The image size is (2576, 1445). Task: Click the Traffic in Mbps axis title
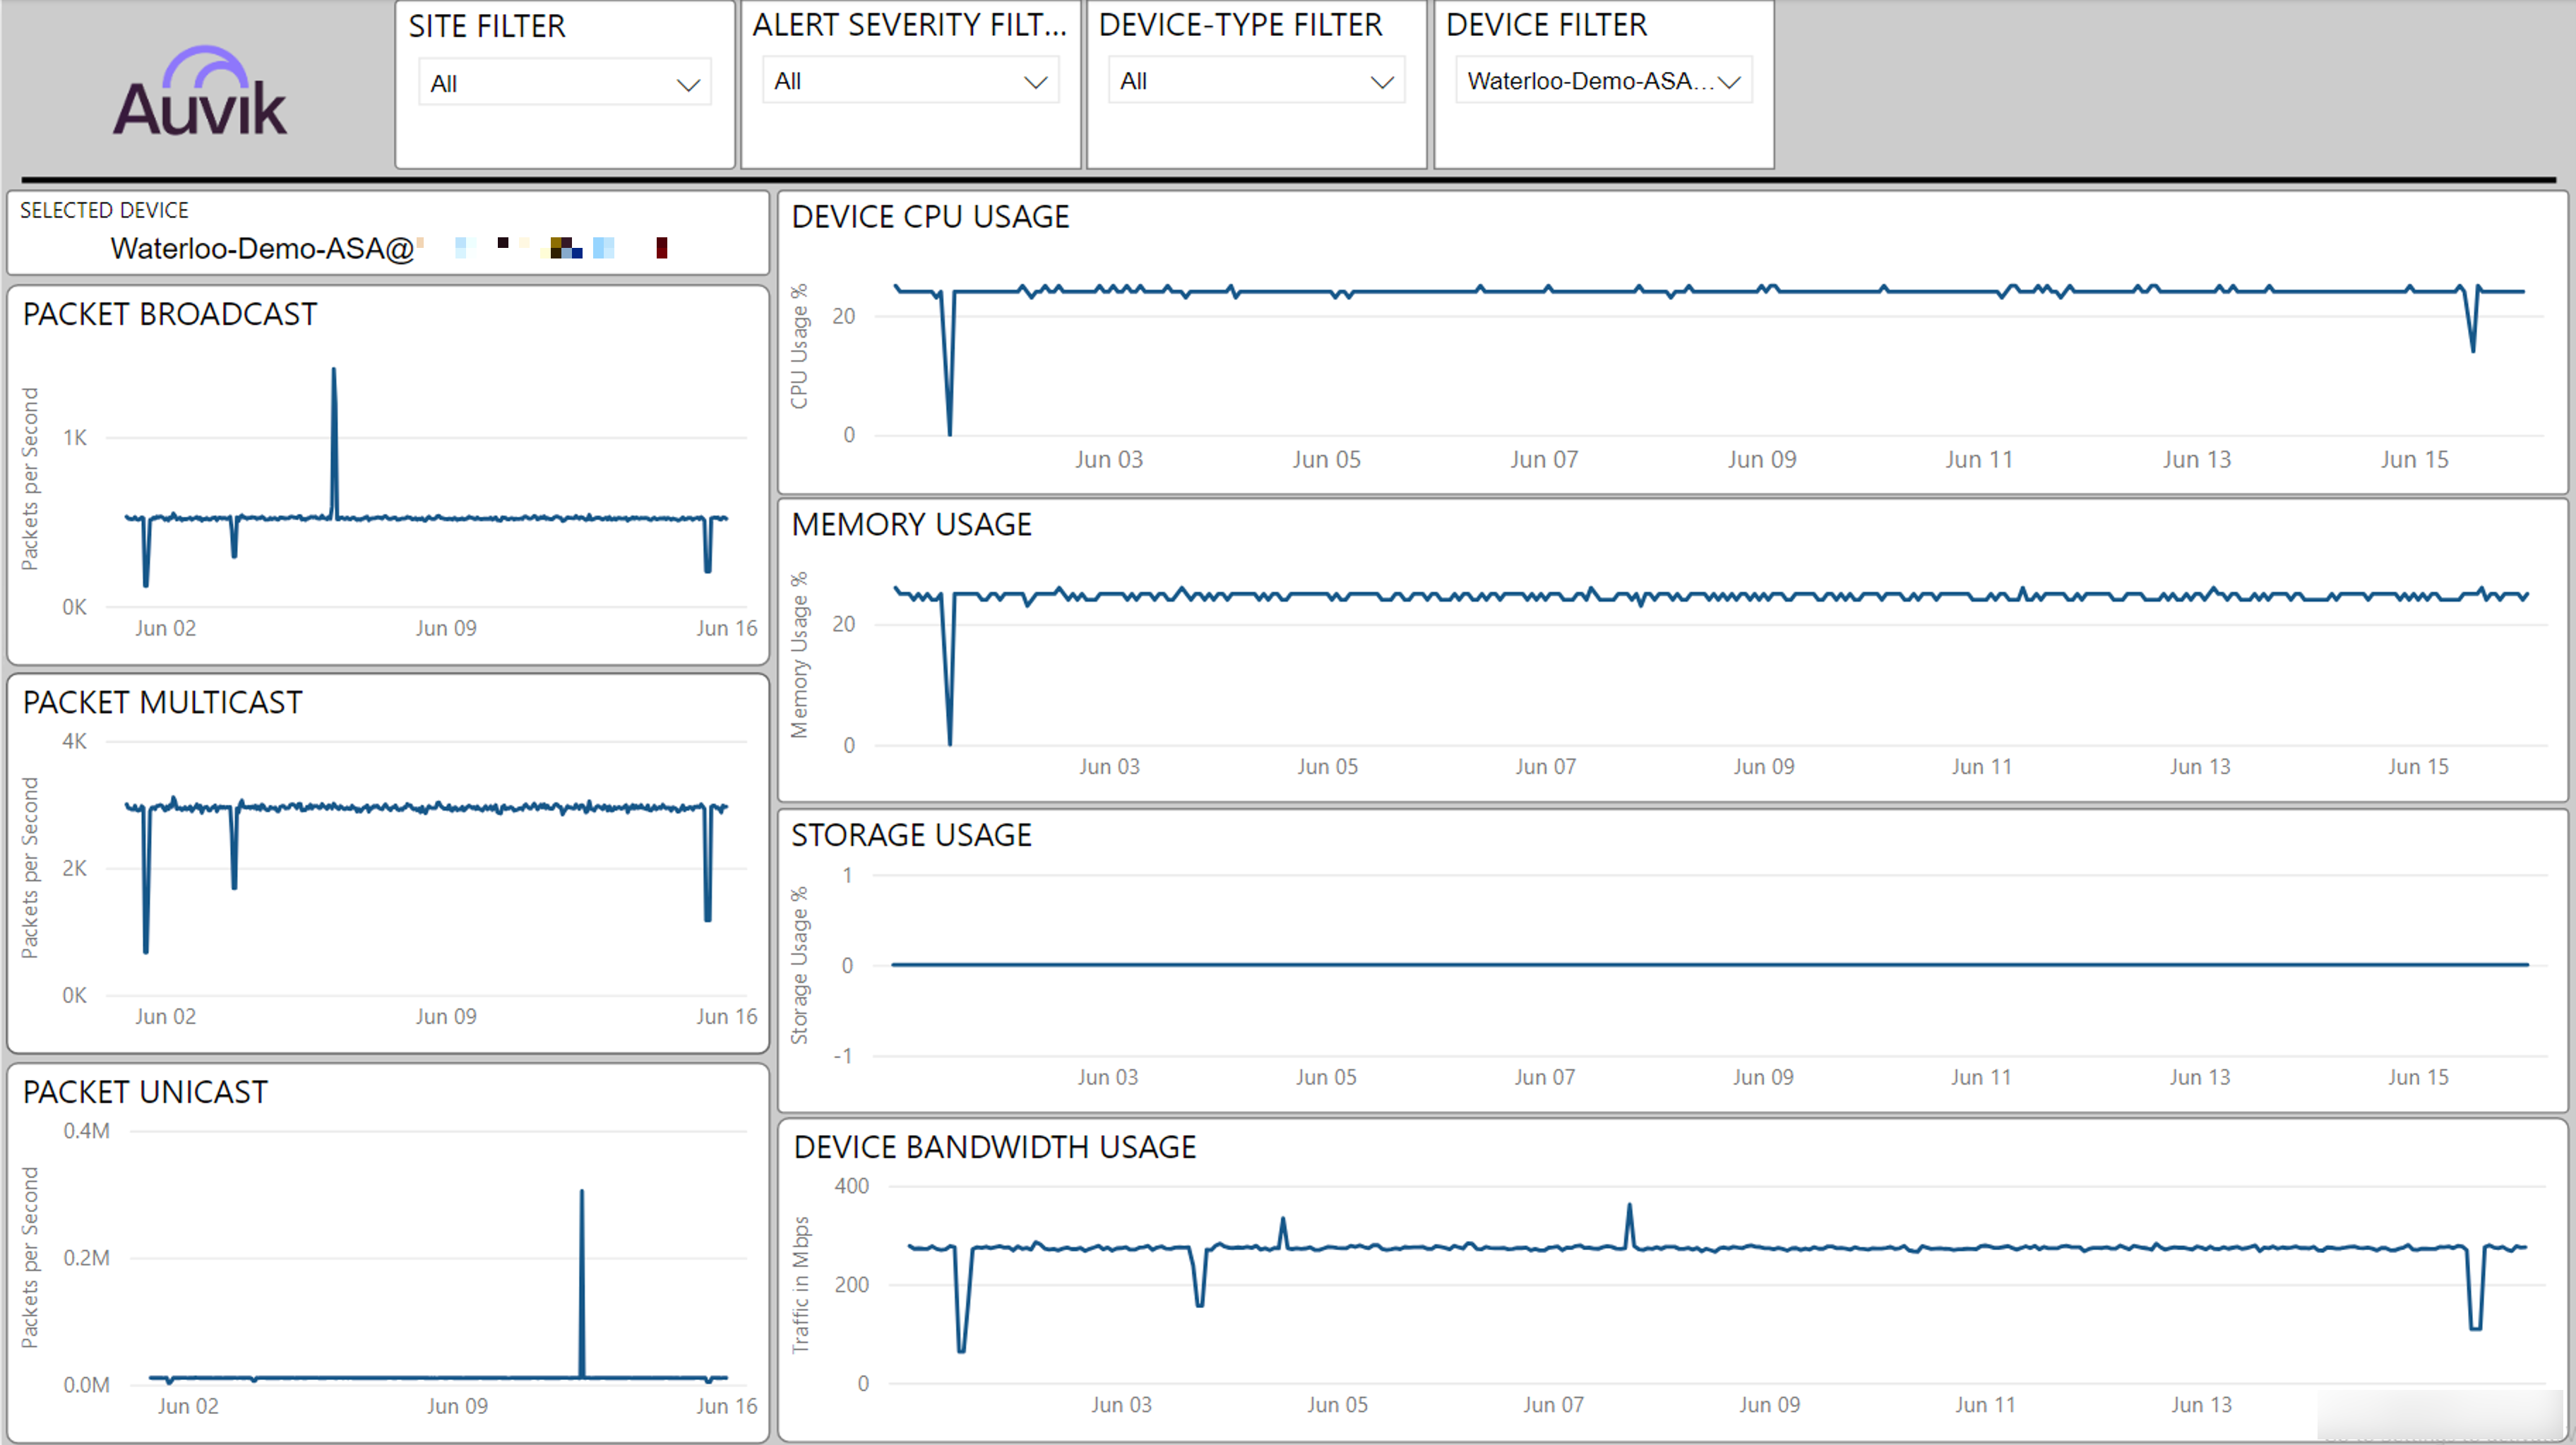pos(800,1285)
